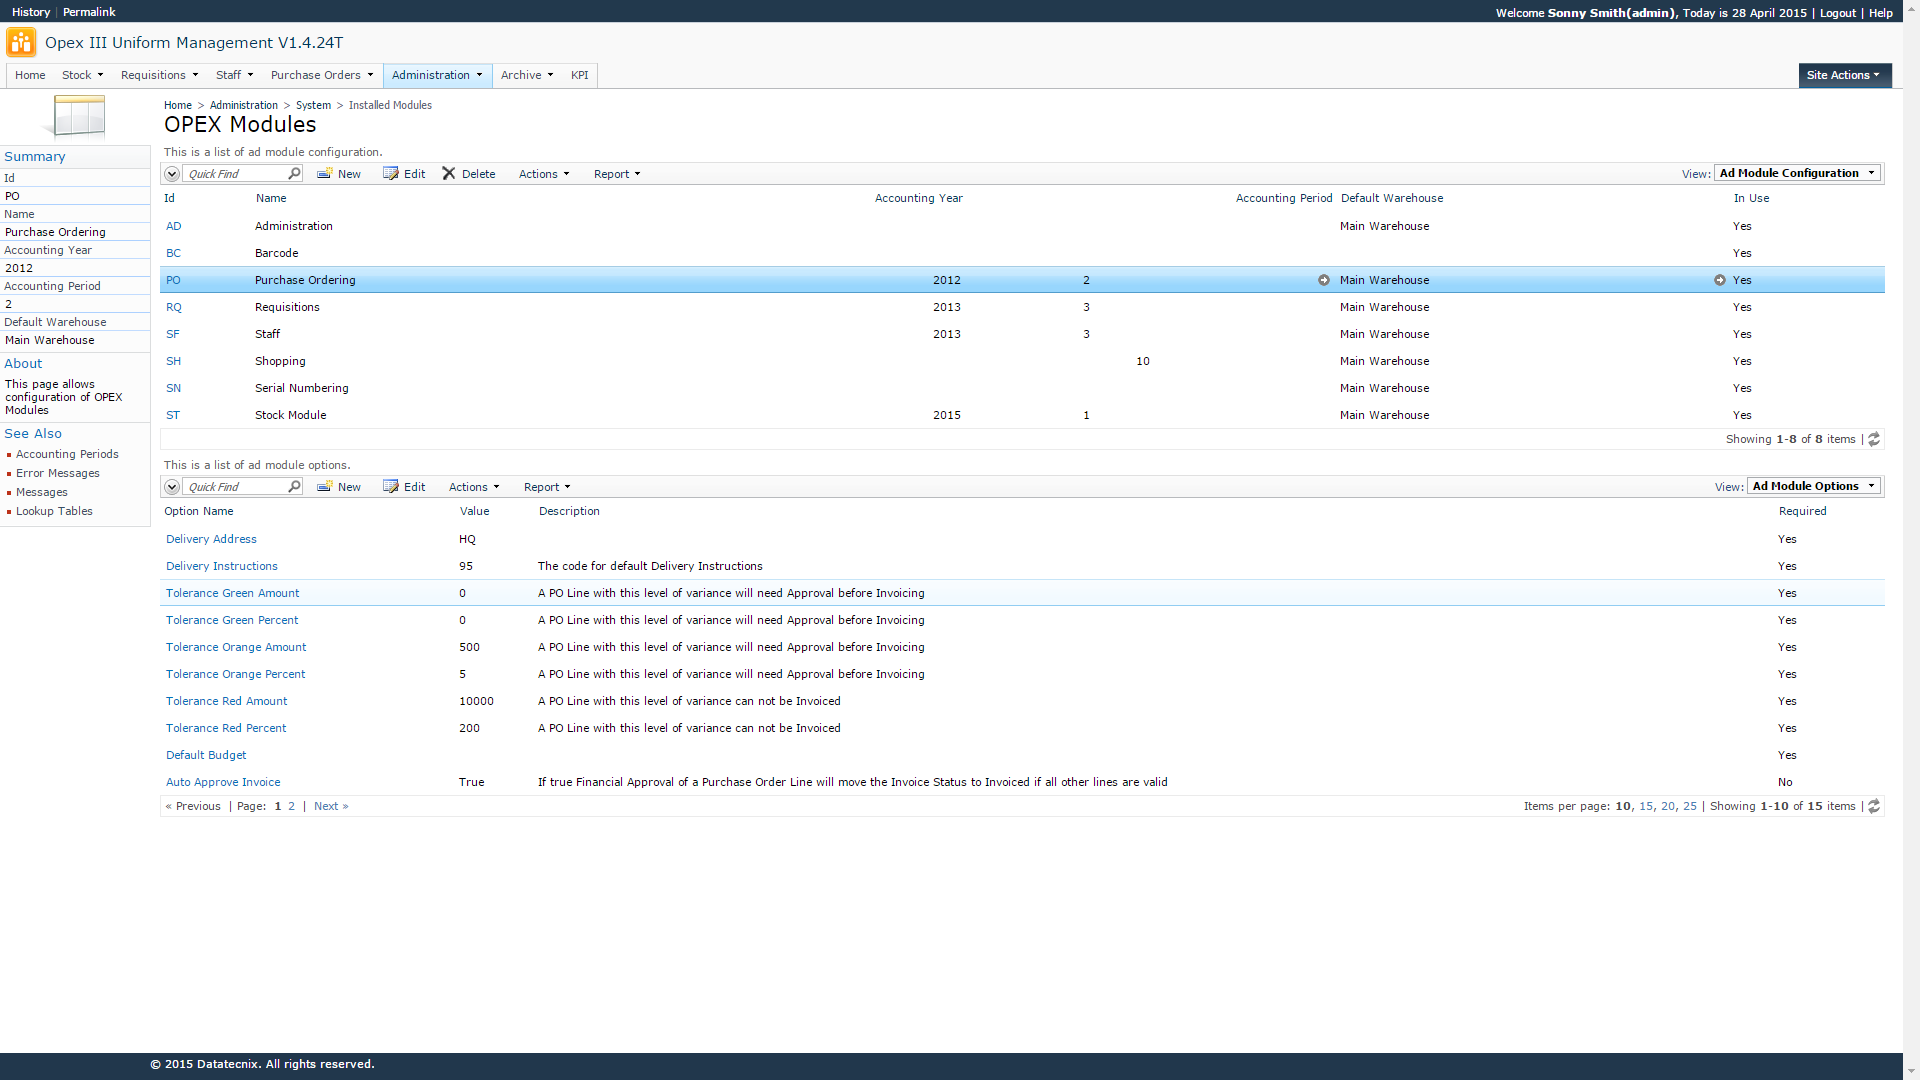
Task: Open Accounting Periods in See Also
Action: click(67, 455)
